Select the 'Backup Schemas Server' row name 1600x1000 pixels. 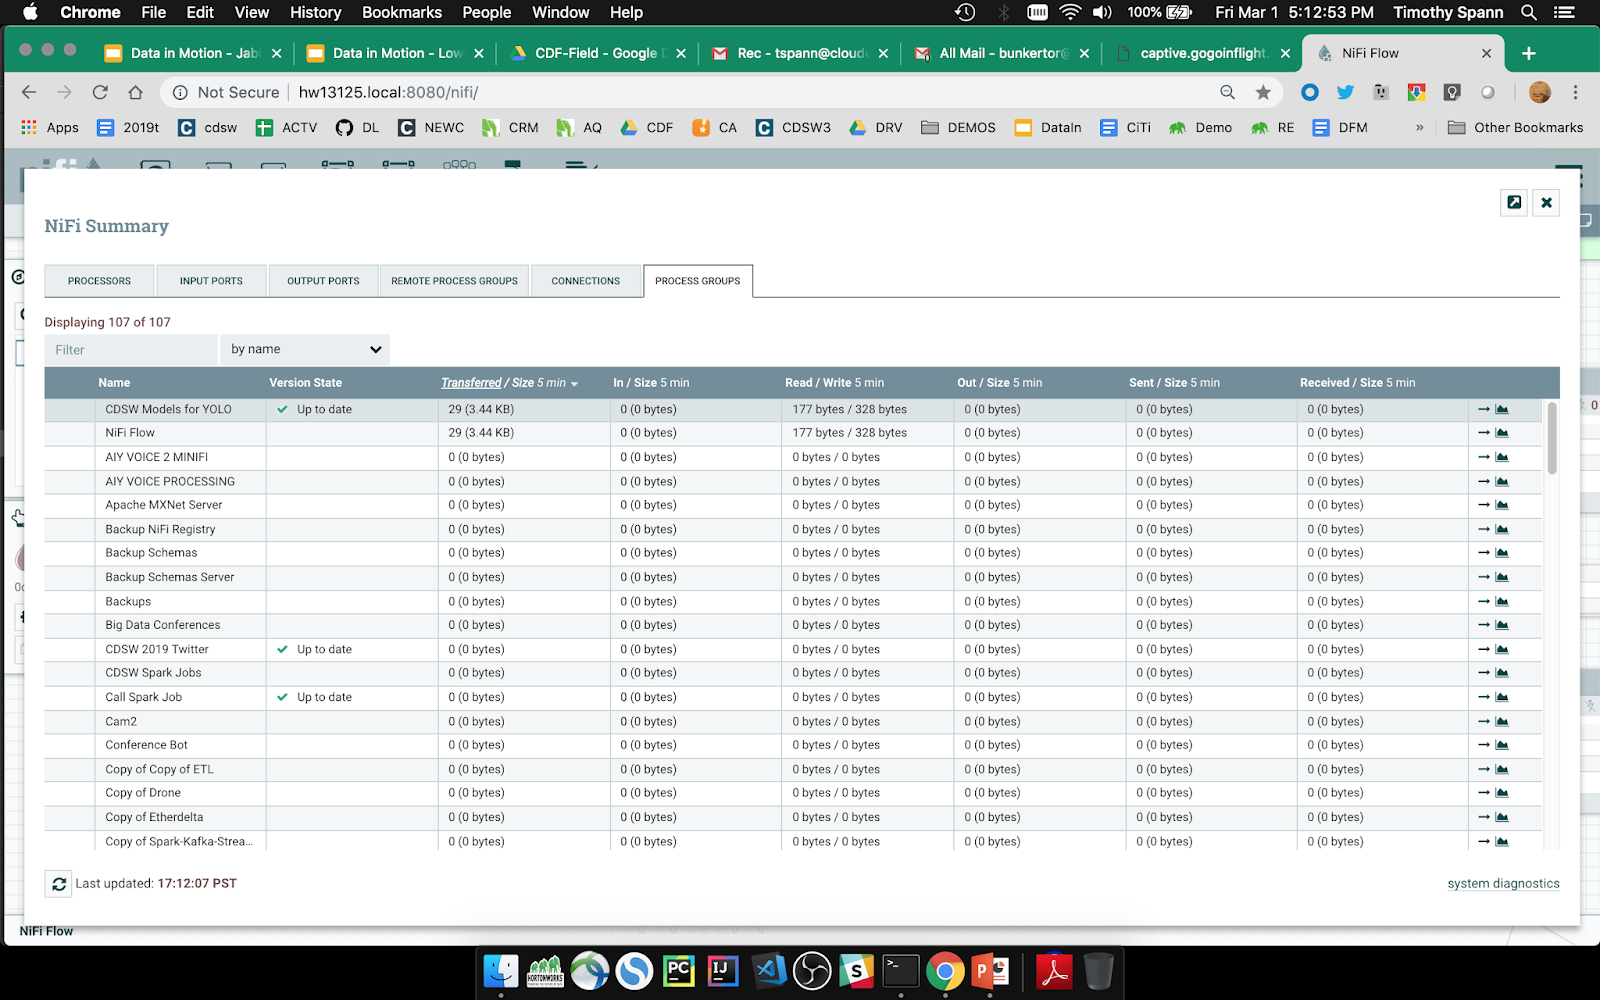(x=170, y=577)
